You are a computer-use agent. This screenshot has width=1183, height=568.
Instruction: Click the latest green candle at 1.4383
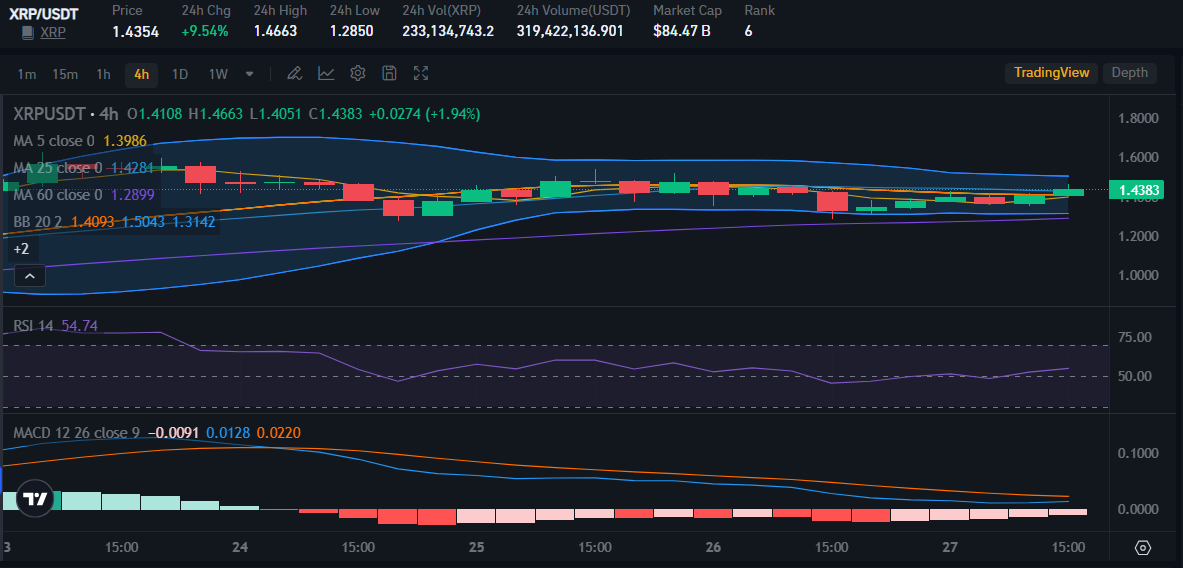point(1068,192)
